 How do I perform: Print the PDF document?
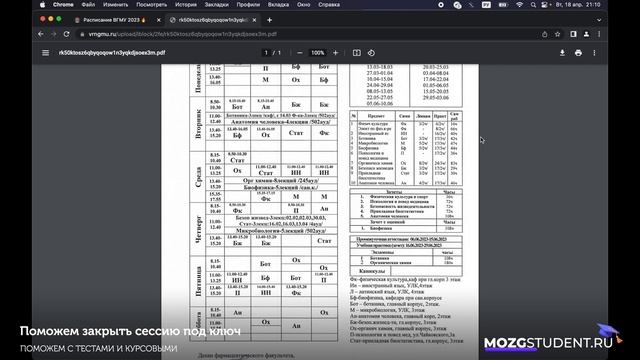(578, 53)
